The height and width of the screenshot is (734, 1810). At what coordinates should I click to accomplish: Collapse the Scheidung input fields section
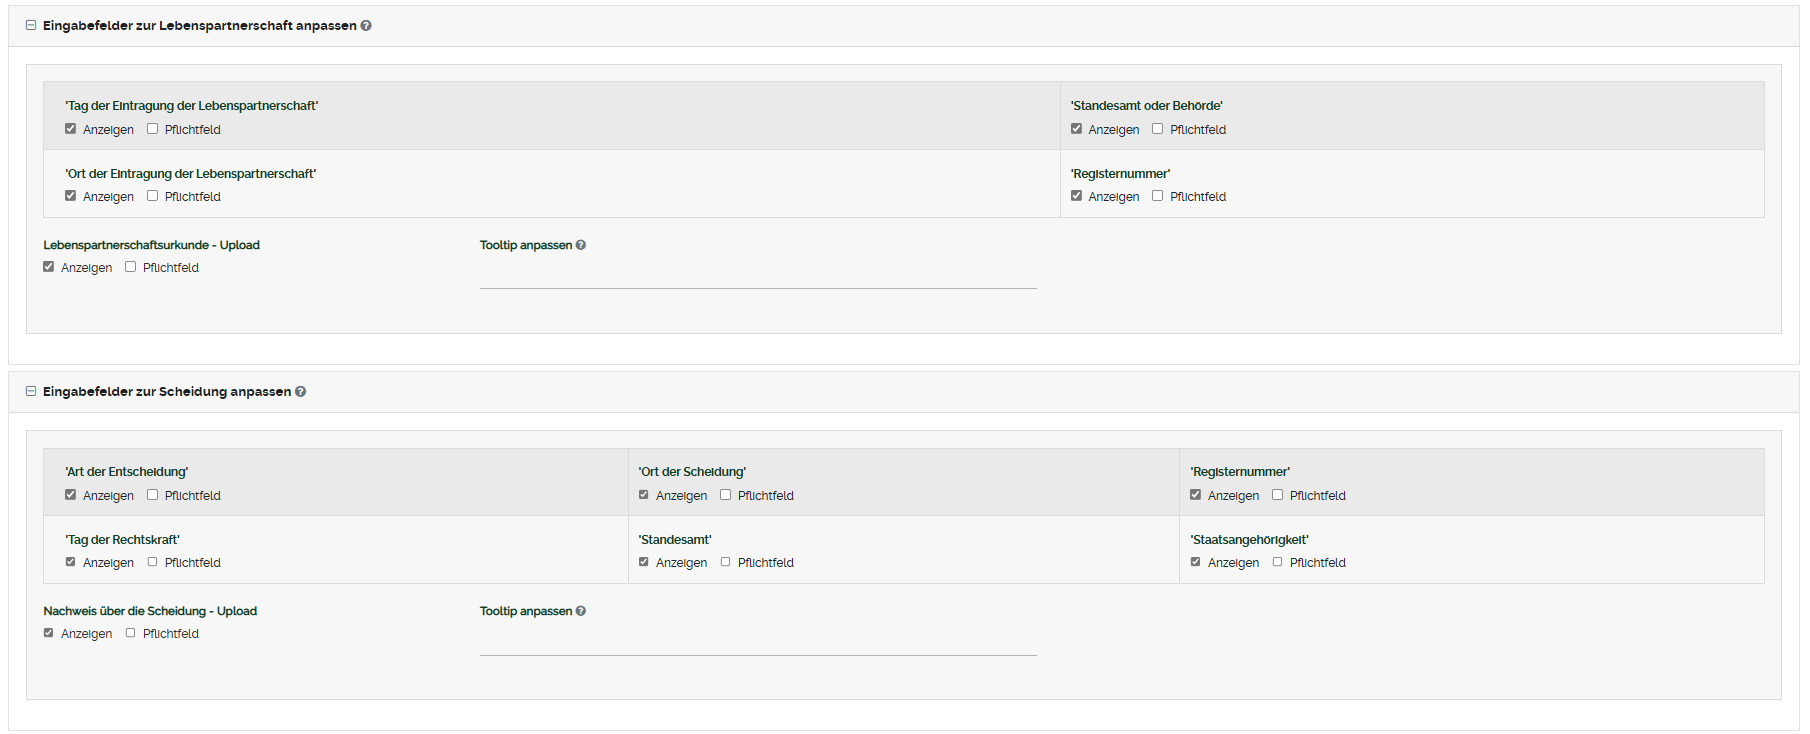[x=31, y=392]
